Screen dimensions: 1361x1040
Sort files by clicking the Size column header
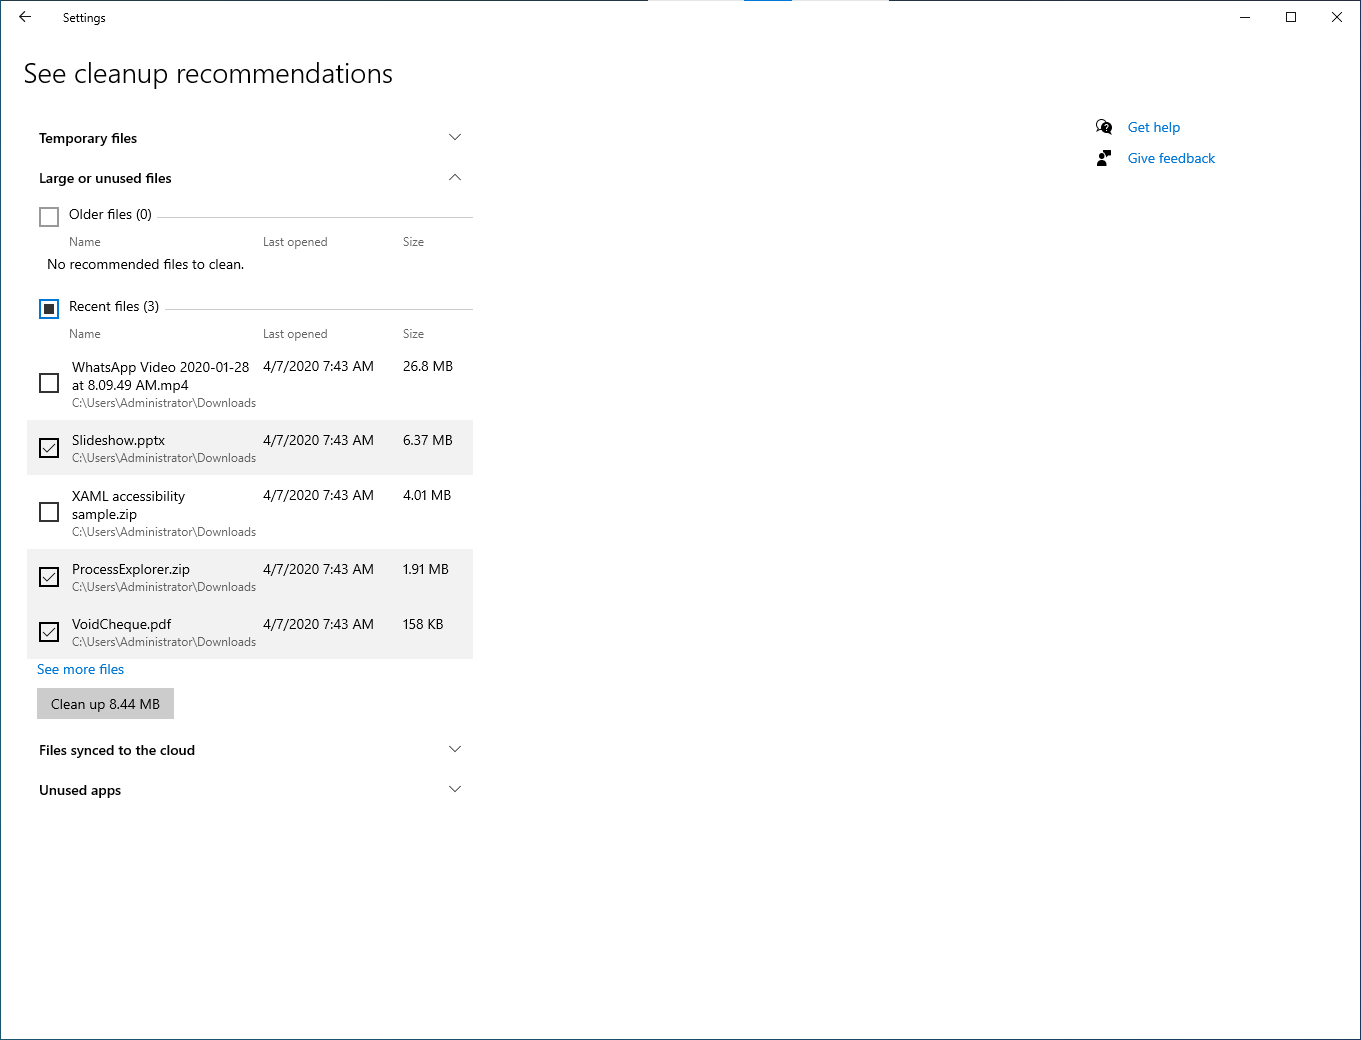pos(413,333)
